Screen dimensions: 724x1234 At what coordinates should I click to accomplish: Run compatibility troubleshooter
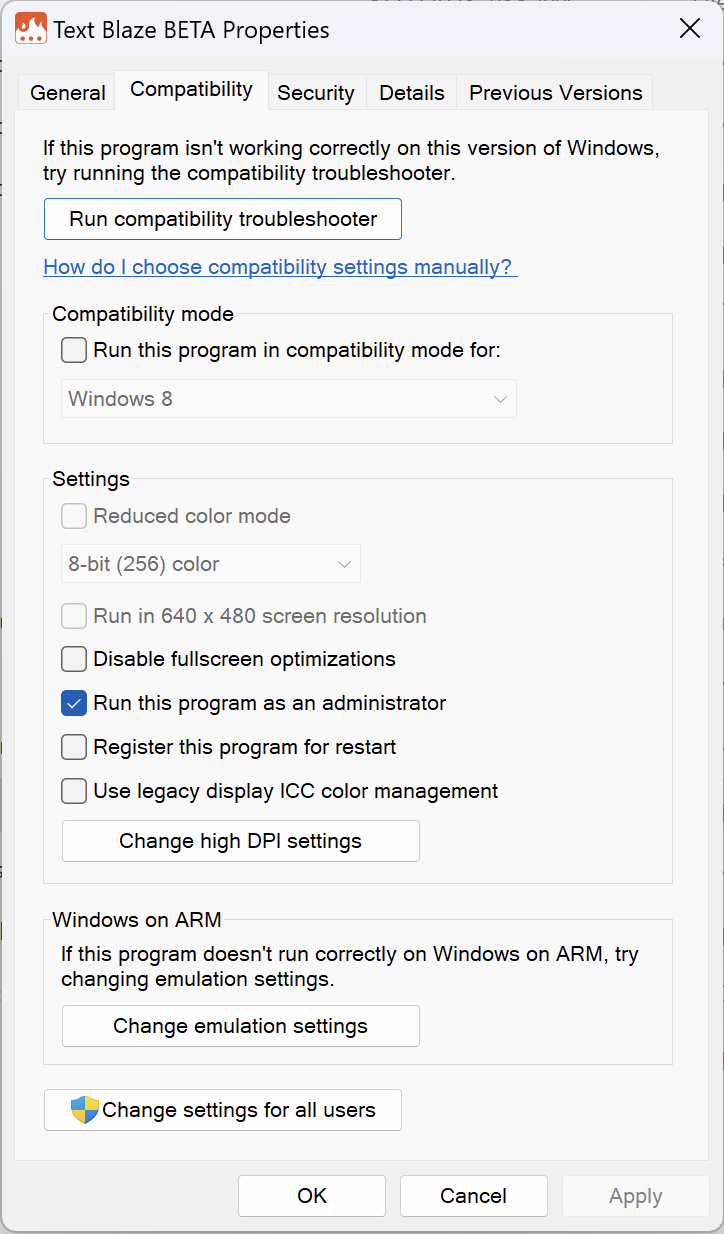(x=223, y=219)
